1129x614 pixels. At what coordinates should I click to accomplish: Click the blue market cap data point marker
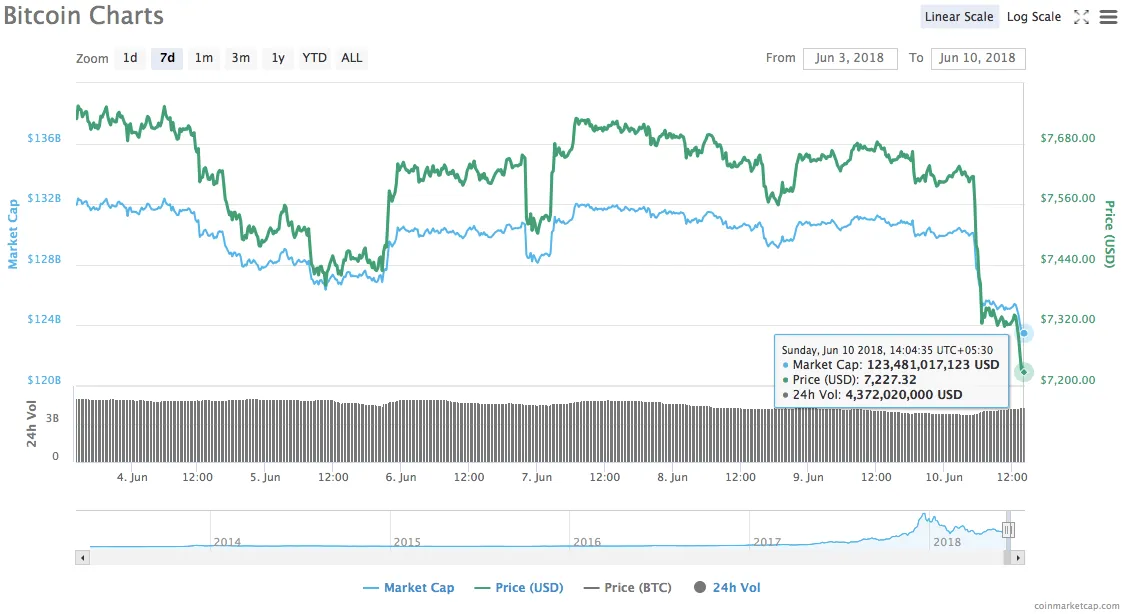[x=1024, y=333]
